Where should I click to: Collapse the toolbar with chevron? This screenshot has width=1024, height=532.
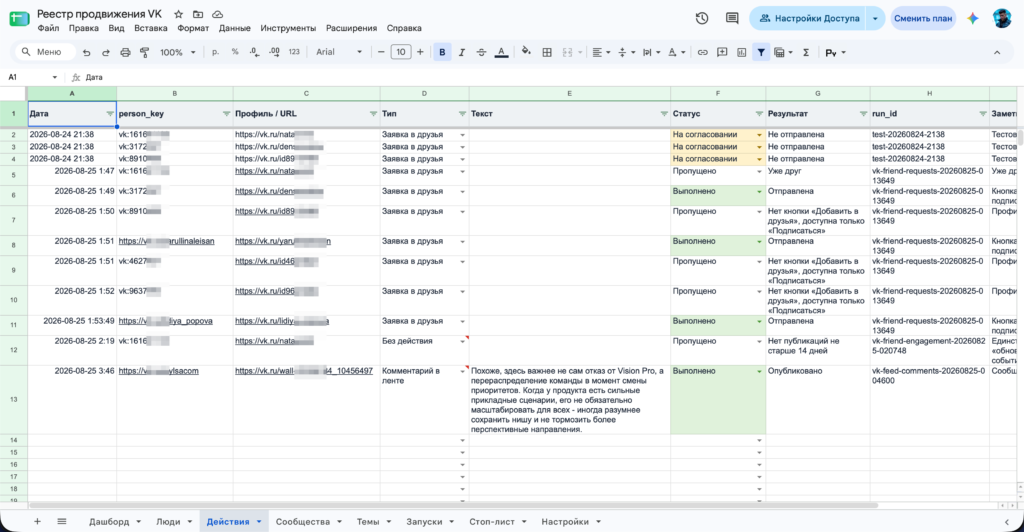[x=997, y=52]
